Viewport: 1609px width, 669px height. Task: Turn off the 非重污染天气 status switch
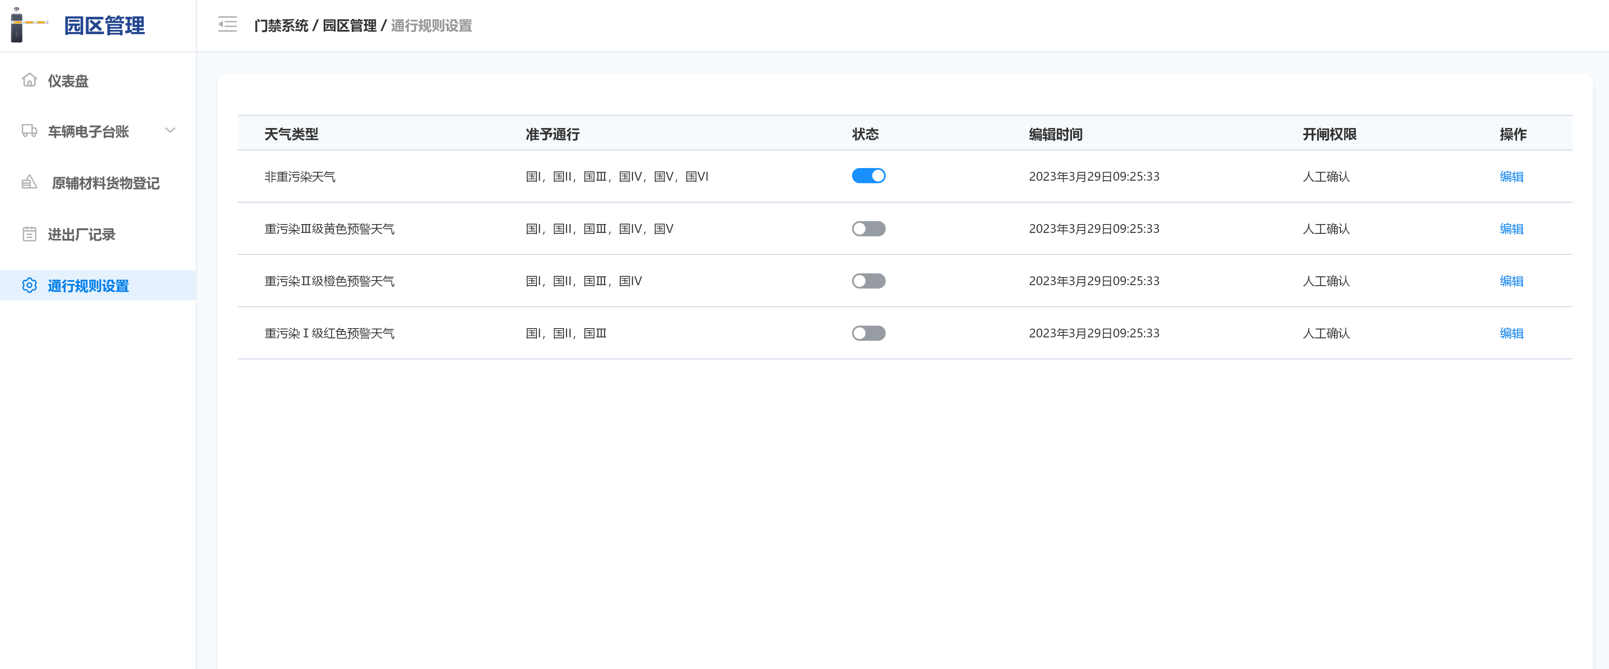[868, 176]
